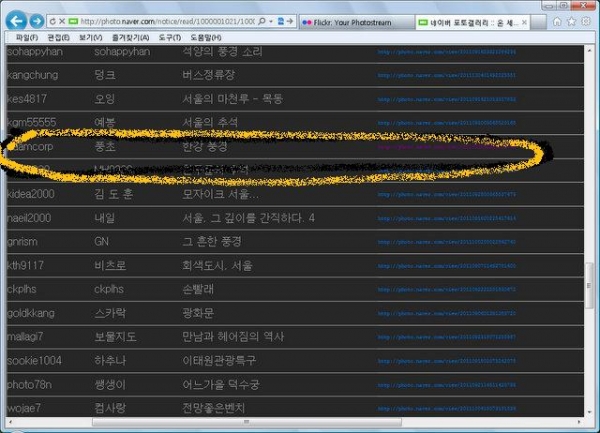Screen dimensions: 600x433
Task: Open photo link in goldkkang row
Action: [x=447, y=313]
